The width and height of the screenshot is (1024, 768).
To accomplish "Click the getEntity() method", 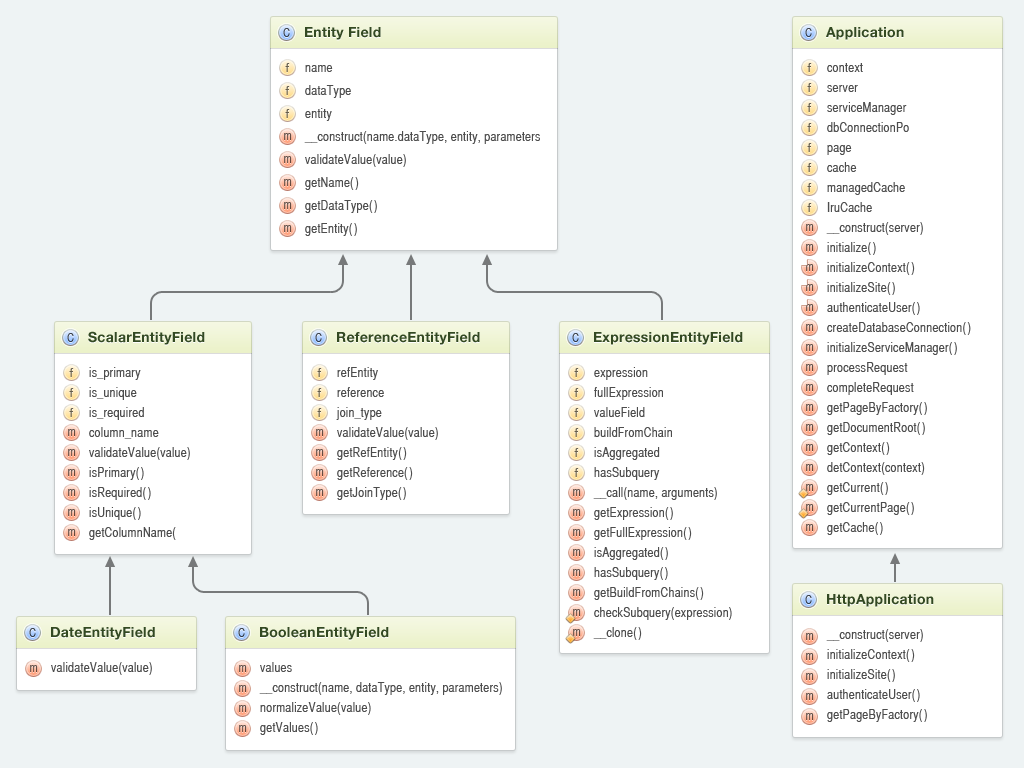I will click(331, 229).
